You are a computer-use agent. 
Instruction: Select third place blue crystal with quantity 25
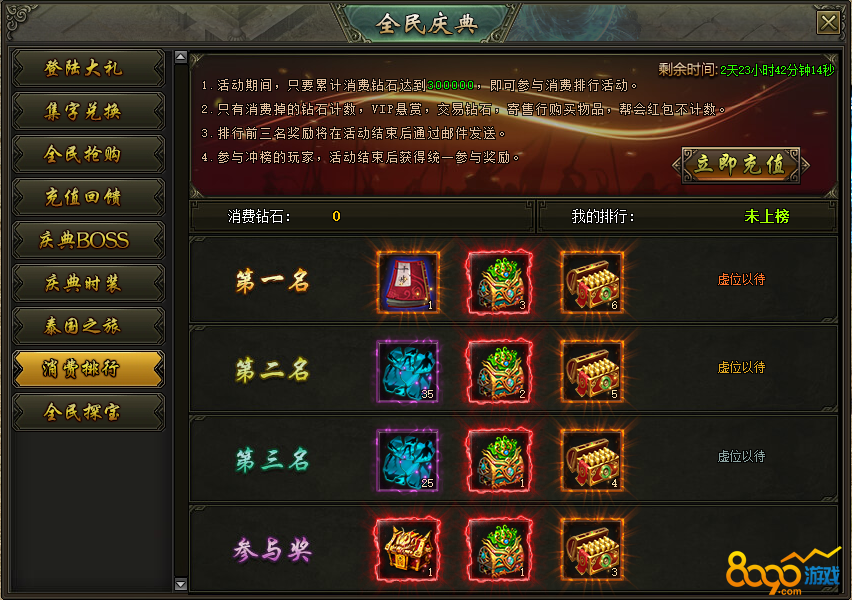(x=408, y=460)
